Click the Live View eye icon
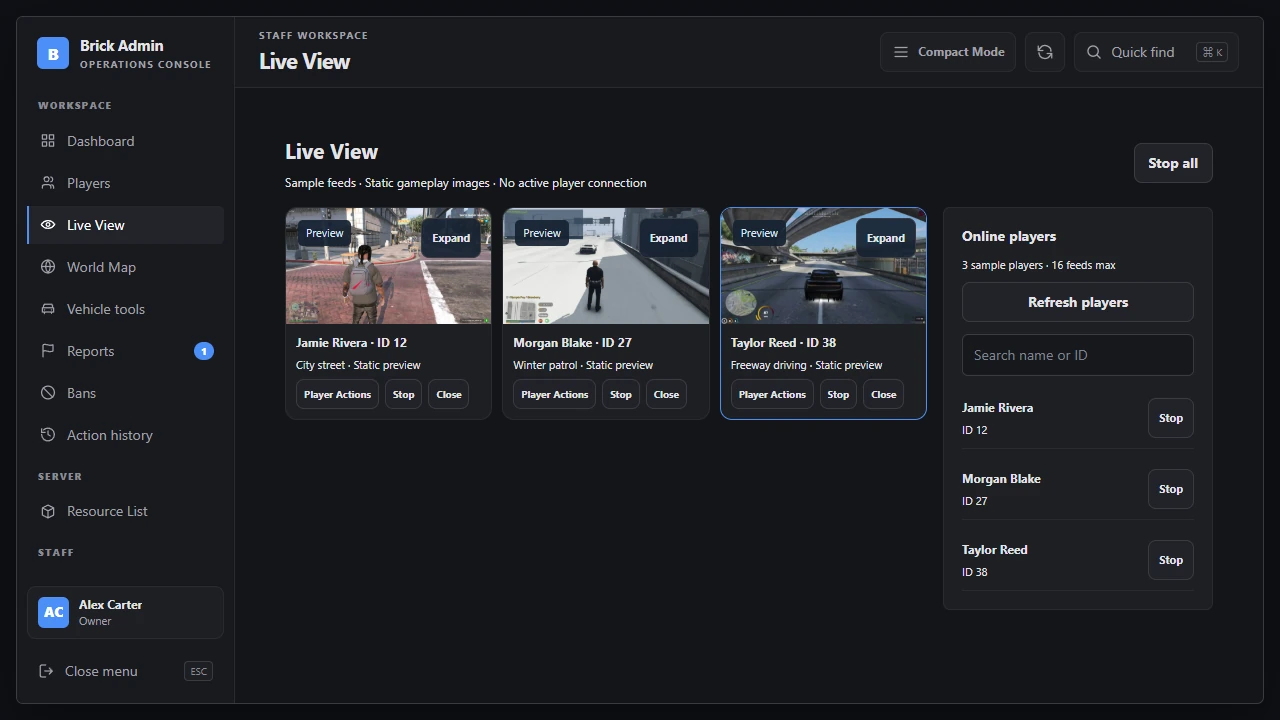The height and width of the screenshot is (720, 1280). 48,225
